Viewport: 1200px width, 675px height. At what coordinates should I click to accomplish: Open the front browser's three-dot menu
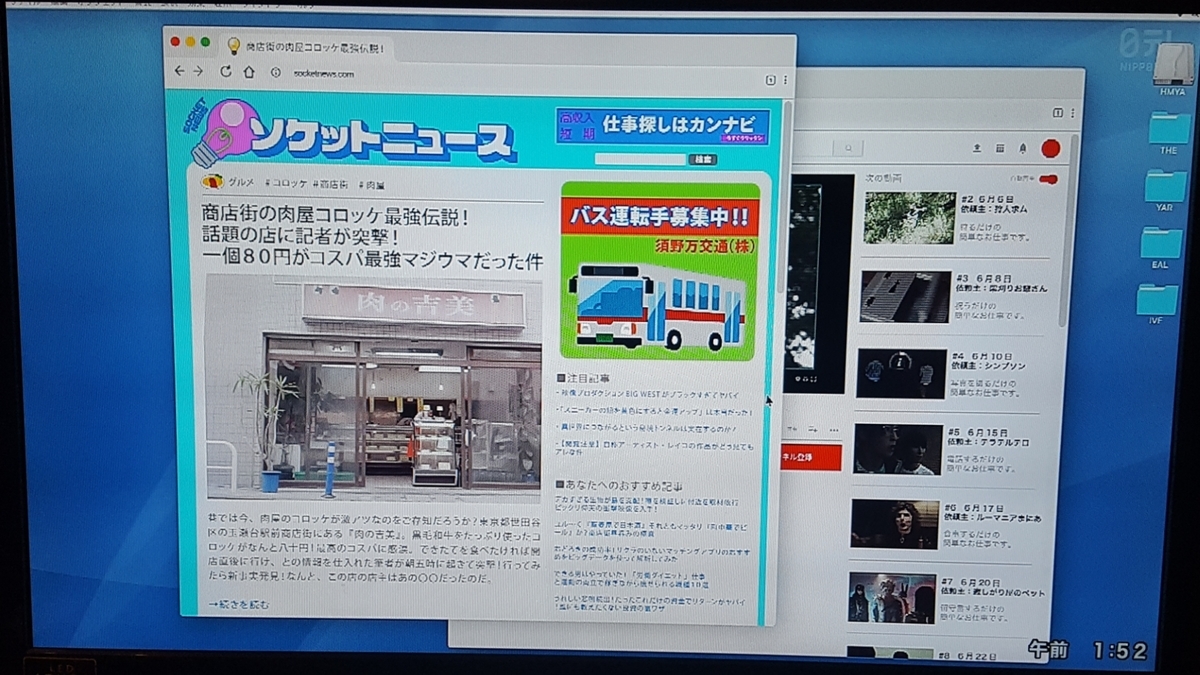(785, 80)
